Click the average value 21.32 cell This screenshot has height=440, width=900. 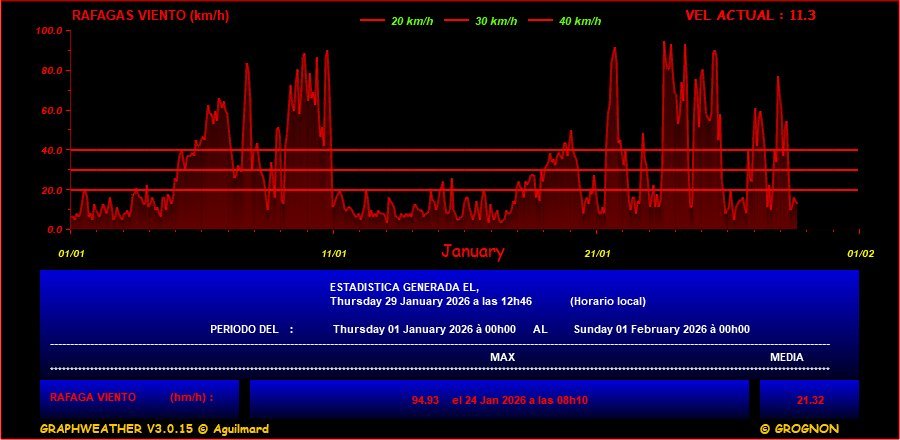(809, 400)
